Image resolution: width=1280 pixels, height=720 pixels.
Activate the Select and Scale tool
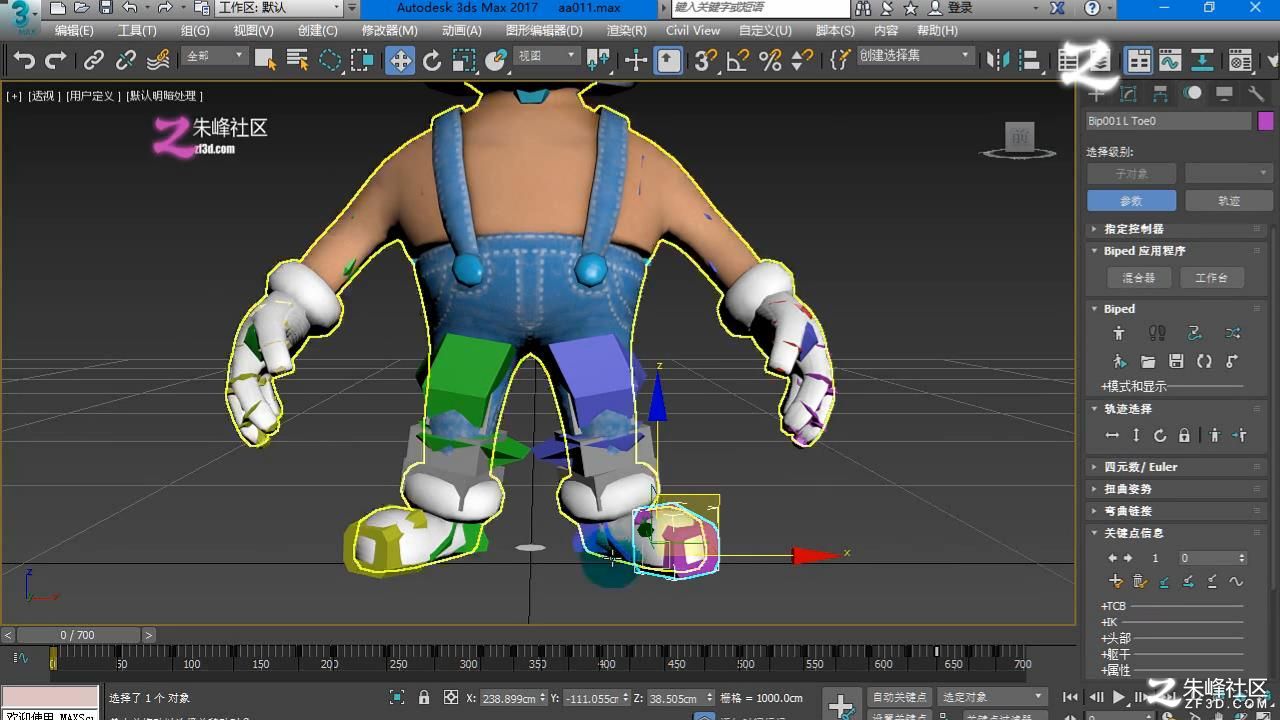pos(464,61)
